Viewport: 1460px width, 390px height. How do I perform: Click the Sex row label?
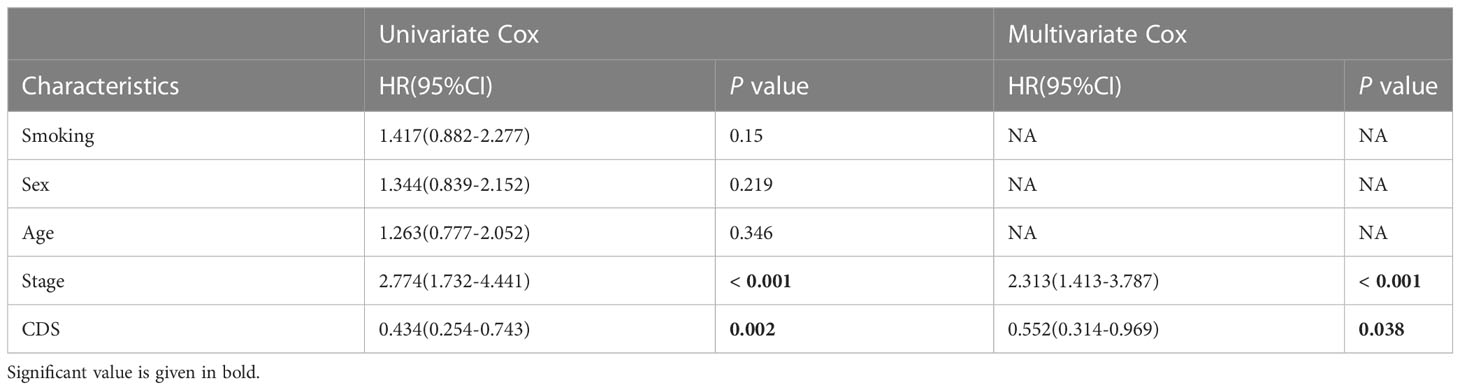pyautogui.click(x=35, y=185)
